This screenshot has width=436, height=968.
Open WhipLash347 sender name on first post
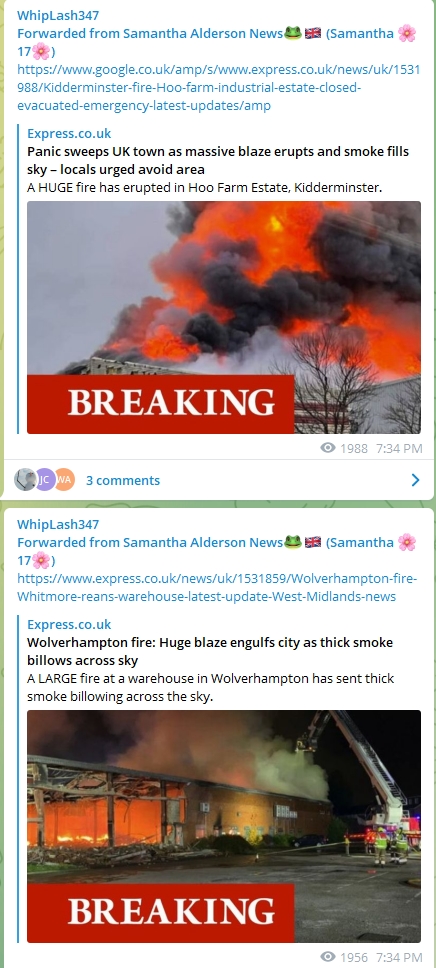[x=58, y=15]
